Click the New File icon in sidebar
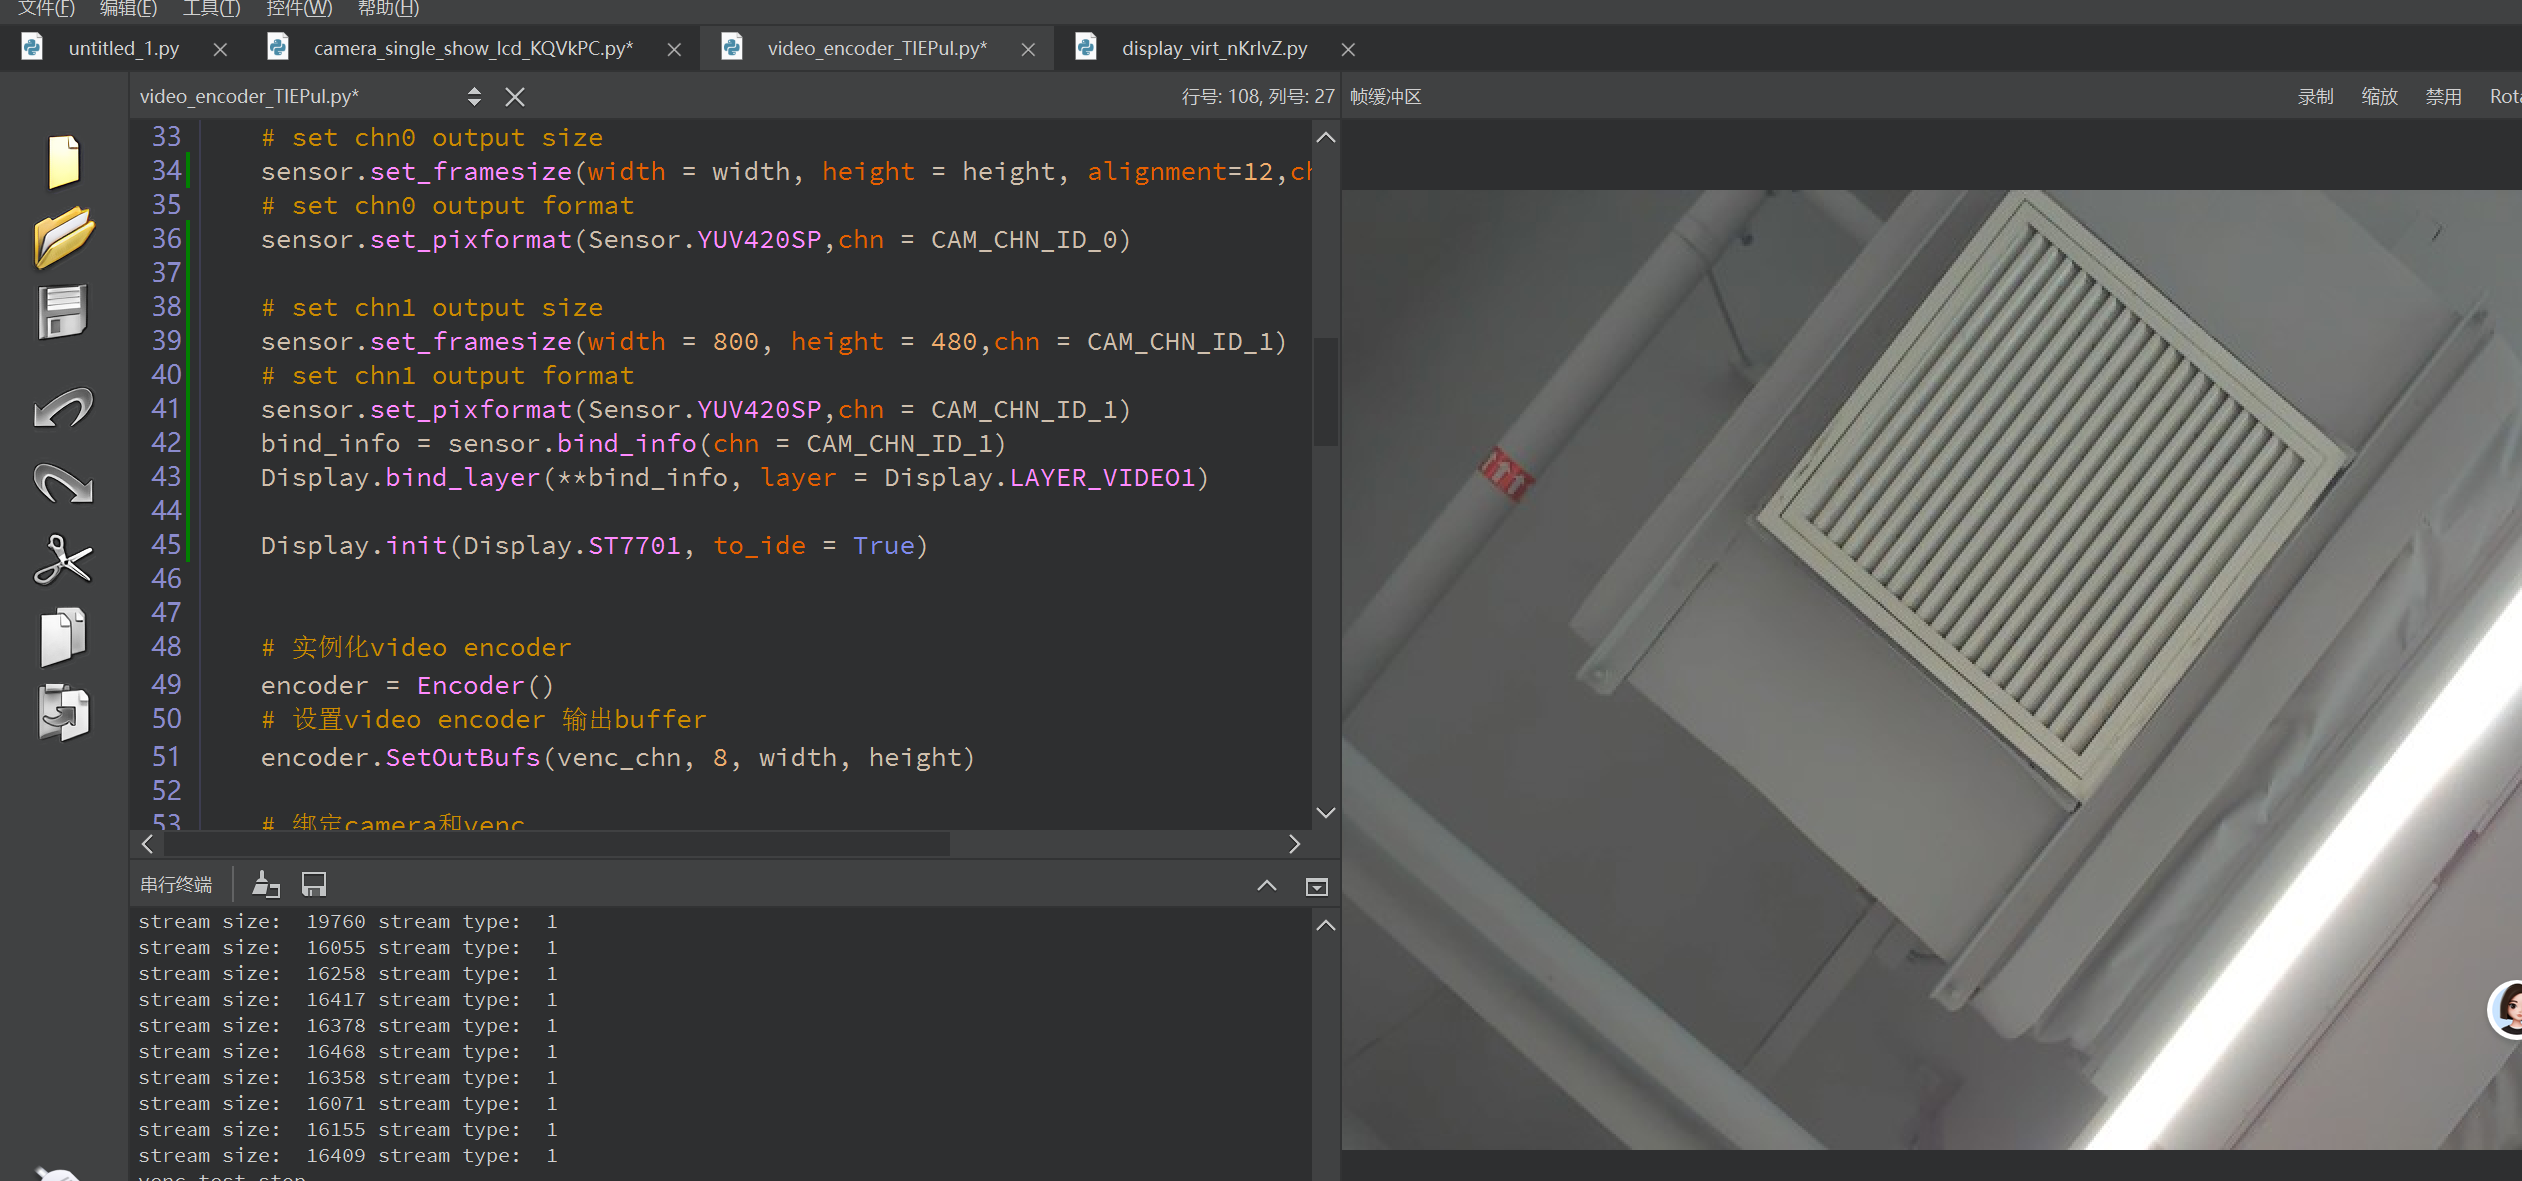Screen dimensions: 2522x1181 click(64, 161)
